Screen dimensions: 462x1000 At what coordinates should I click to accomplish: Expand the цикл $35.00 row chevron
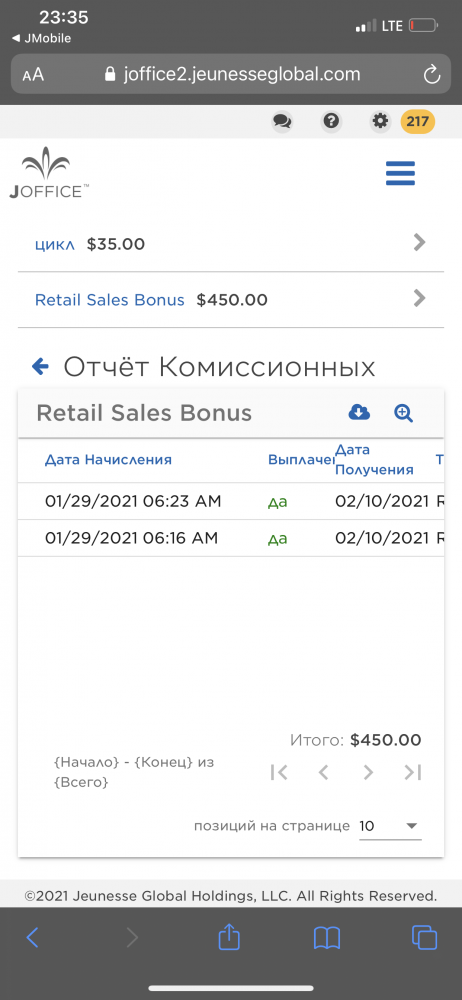tap(419, 242)
